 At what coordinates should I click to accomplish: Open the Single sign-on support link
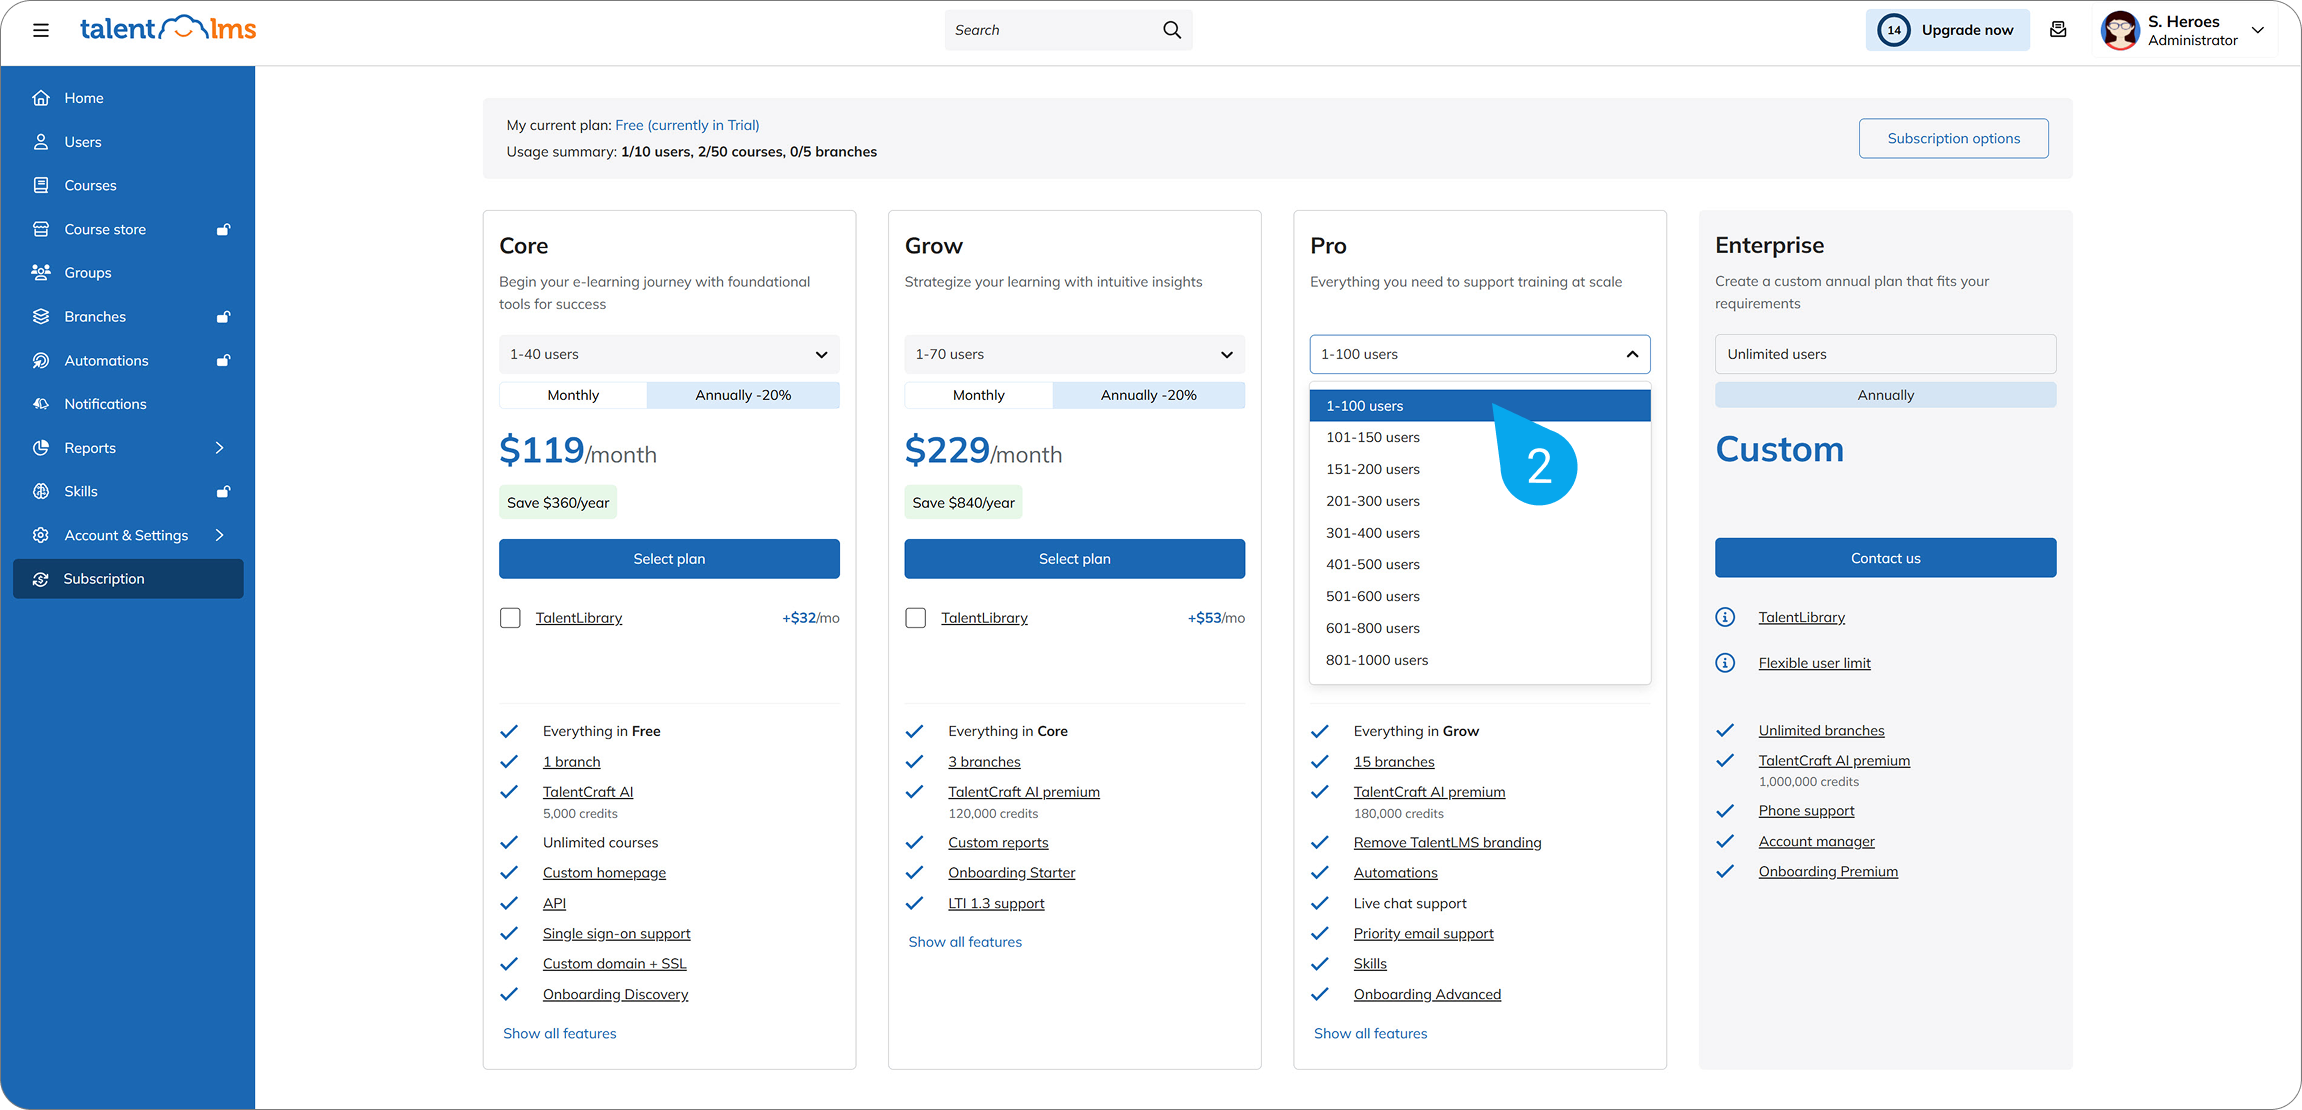(x=616, y=933)
